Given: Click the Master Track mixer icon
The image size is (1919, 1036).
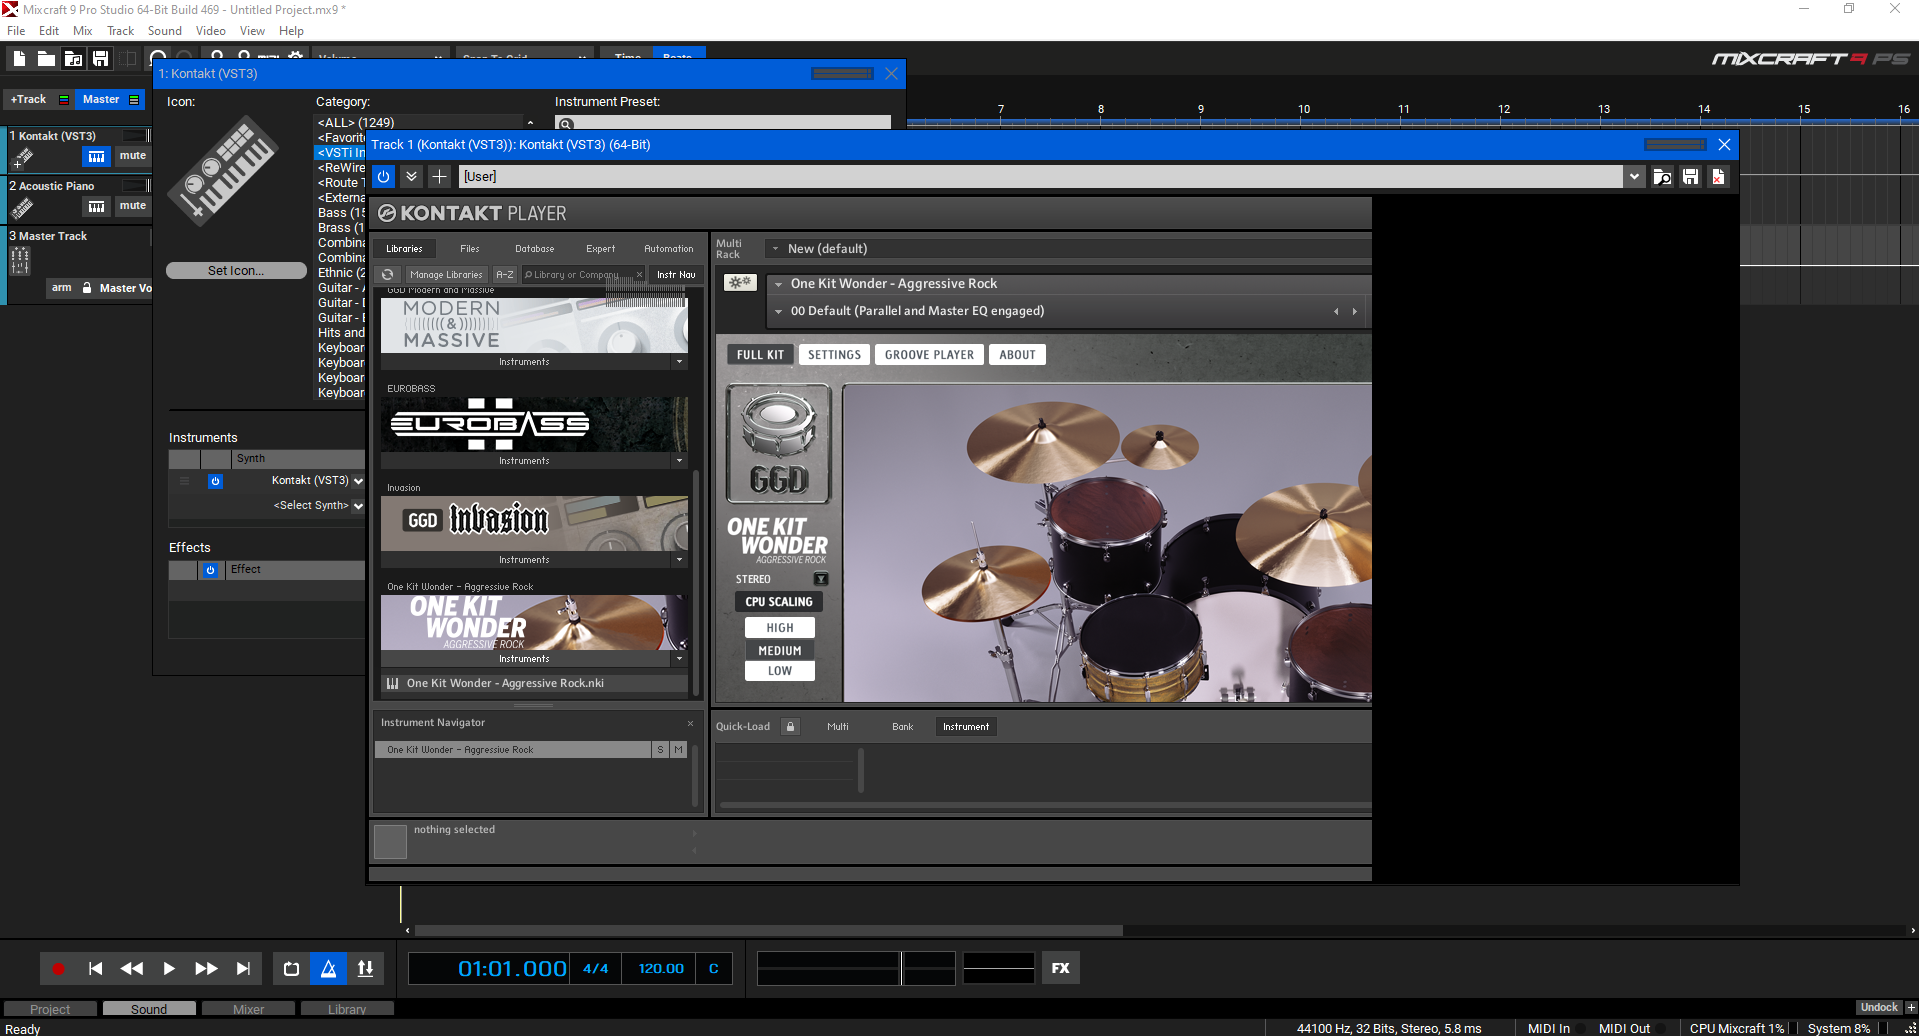Looking at the screenshot, I should (x=20, y=261).
